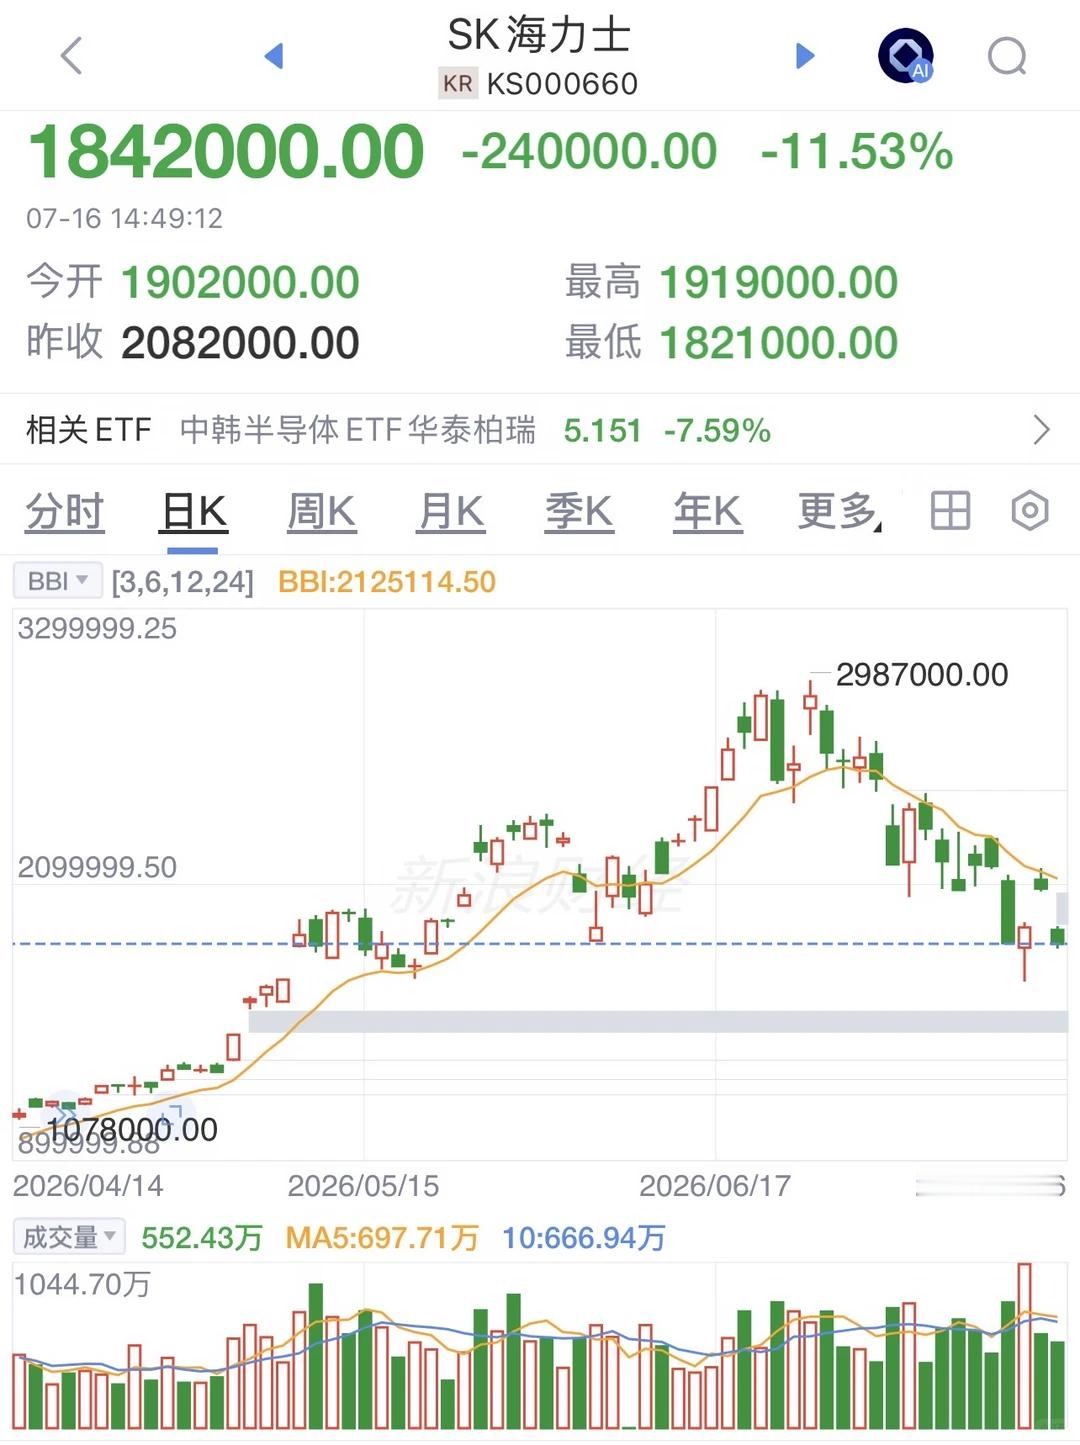Open the AI assistant icon

(x=906, y=56)
